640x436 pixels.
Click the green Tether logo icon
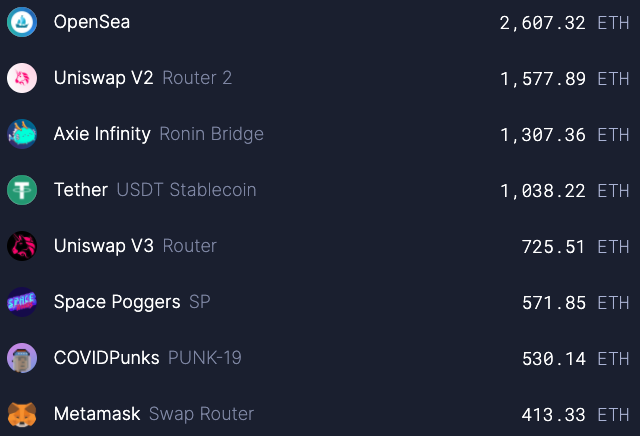(22, 190)
